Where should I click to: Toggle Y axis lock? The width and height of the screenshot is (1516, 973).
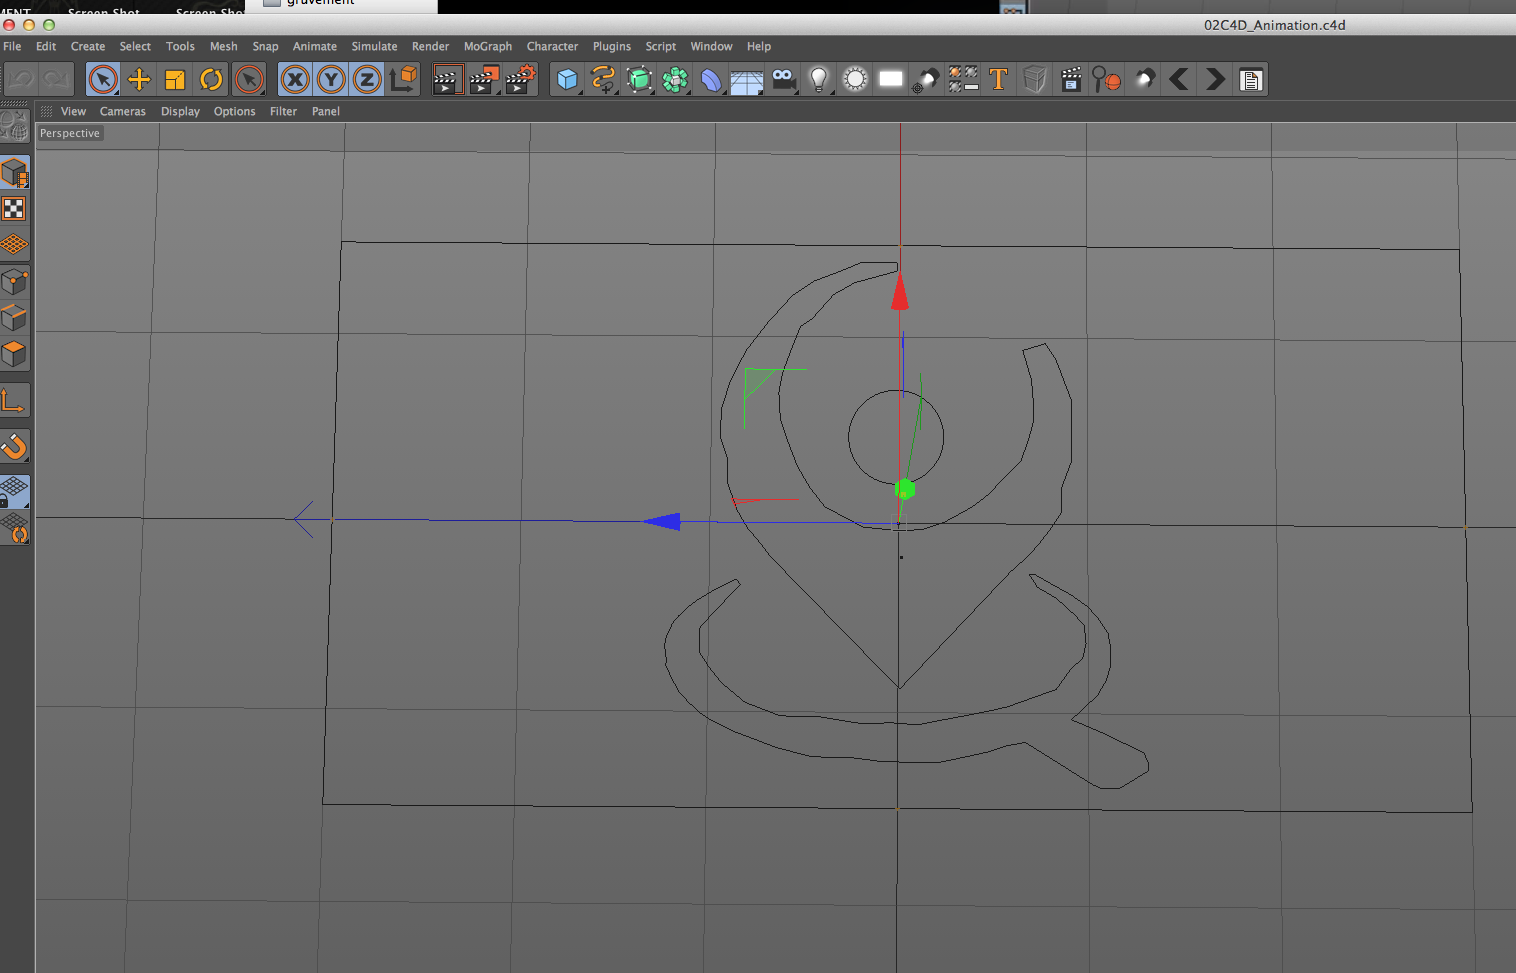[331, 79]
